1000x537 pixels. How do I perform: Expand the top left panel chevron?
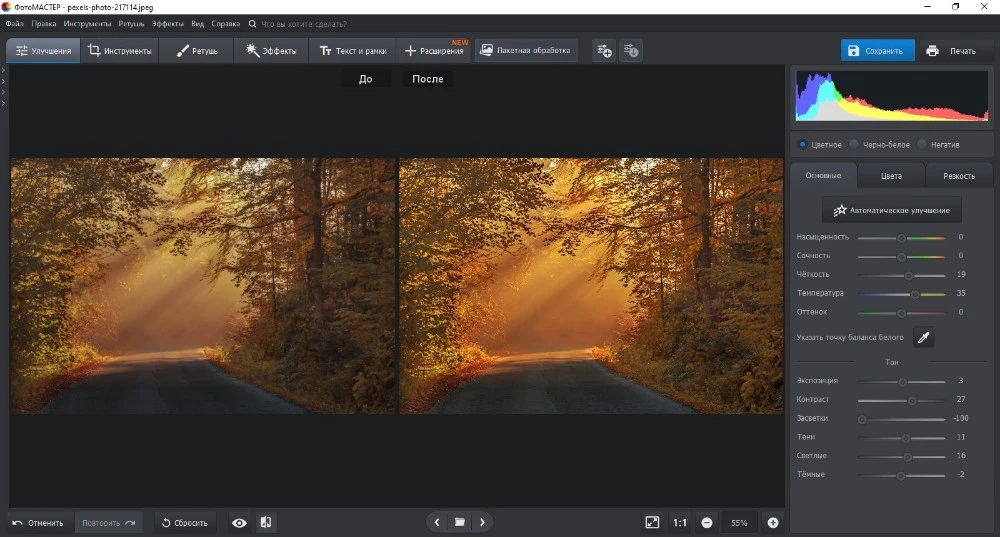pyautogui.click(x=4, y=71)
